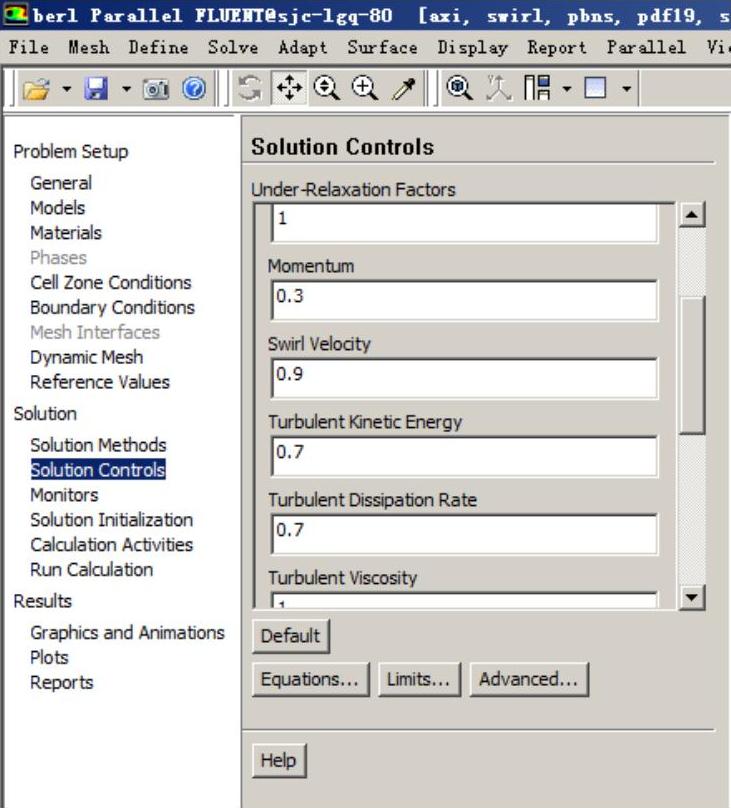
Task: Click the camera screenshot icon
Action: point(156,89)
